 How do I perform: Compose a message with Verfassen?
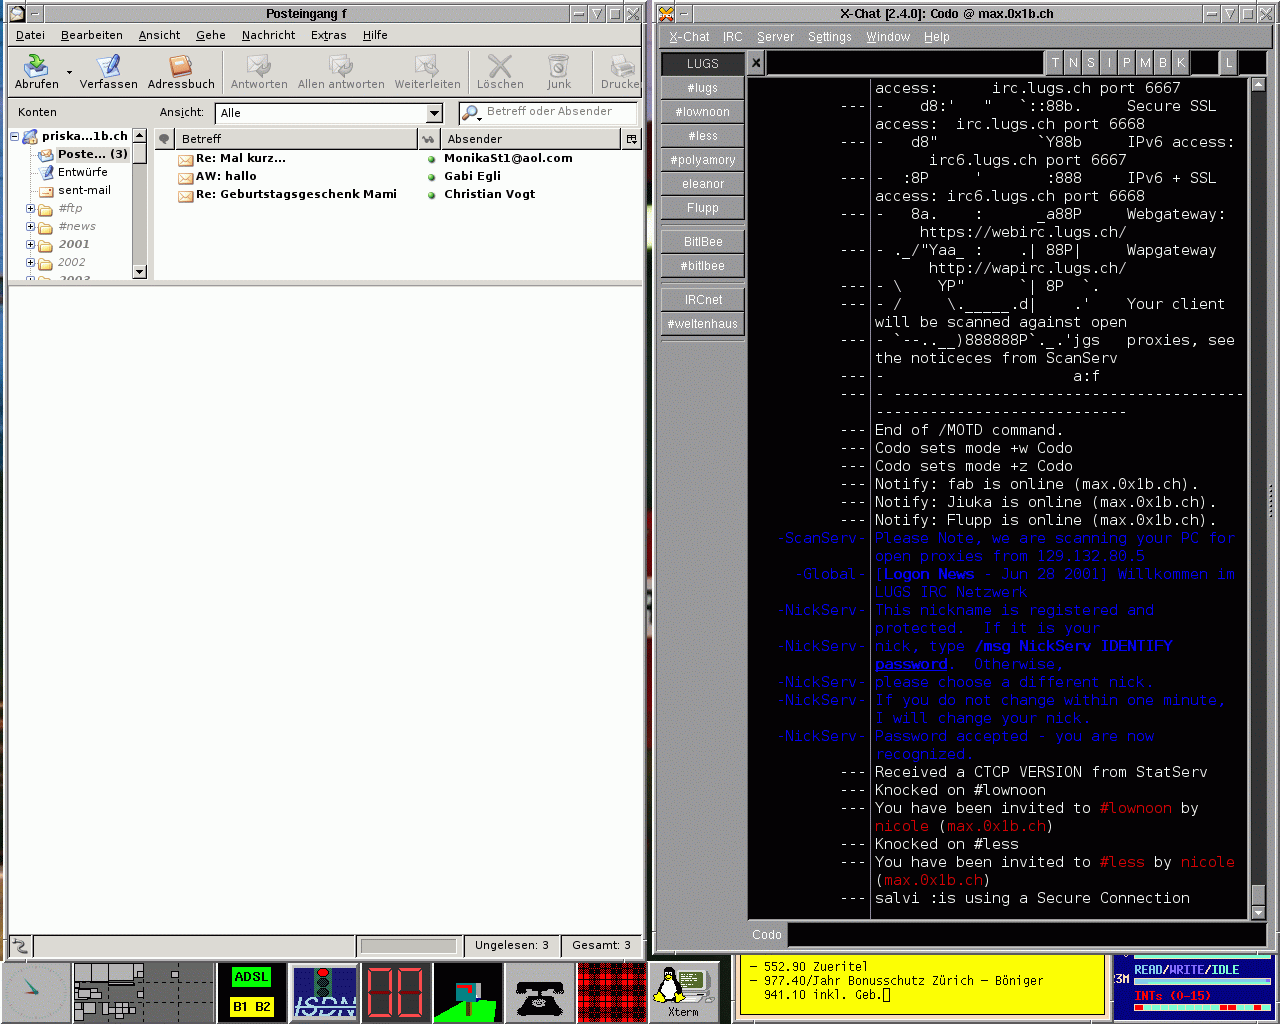[x=108, y=71]
